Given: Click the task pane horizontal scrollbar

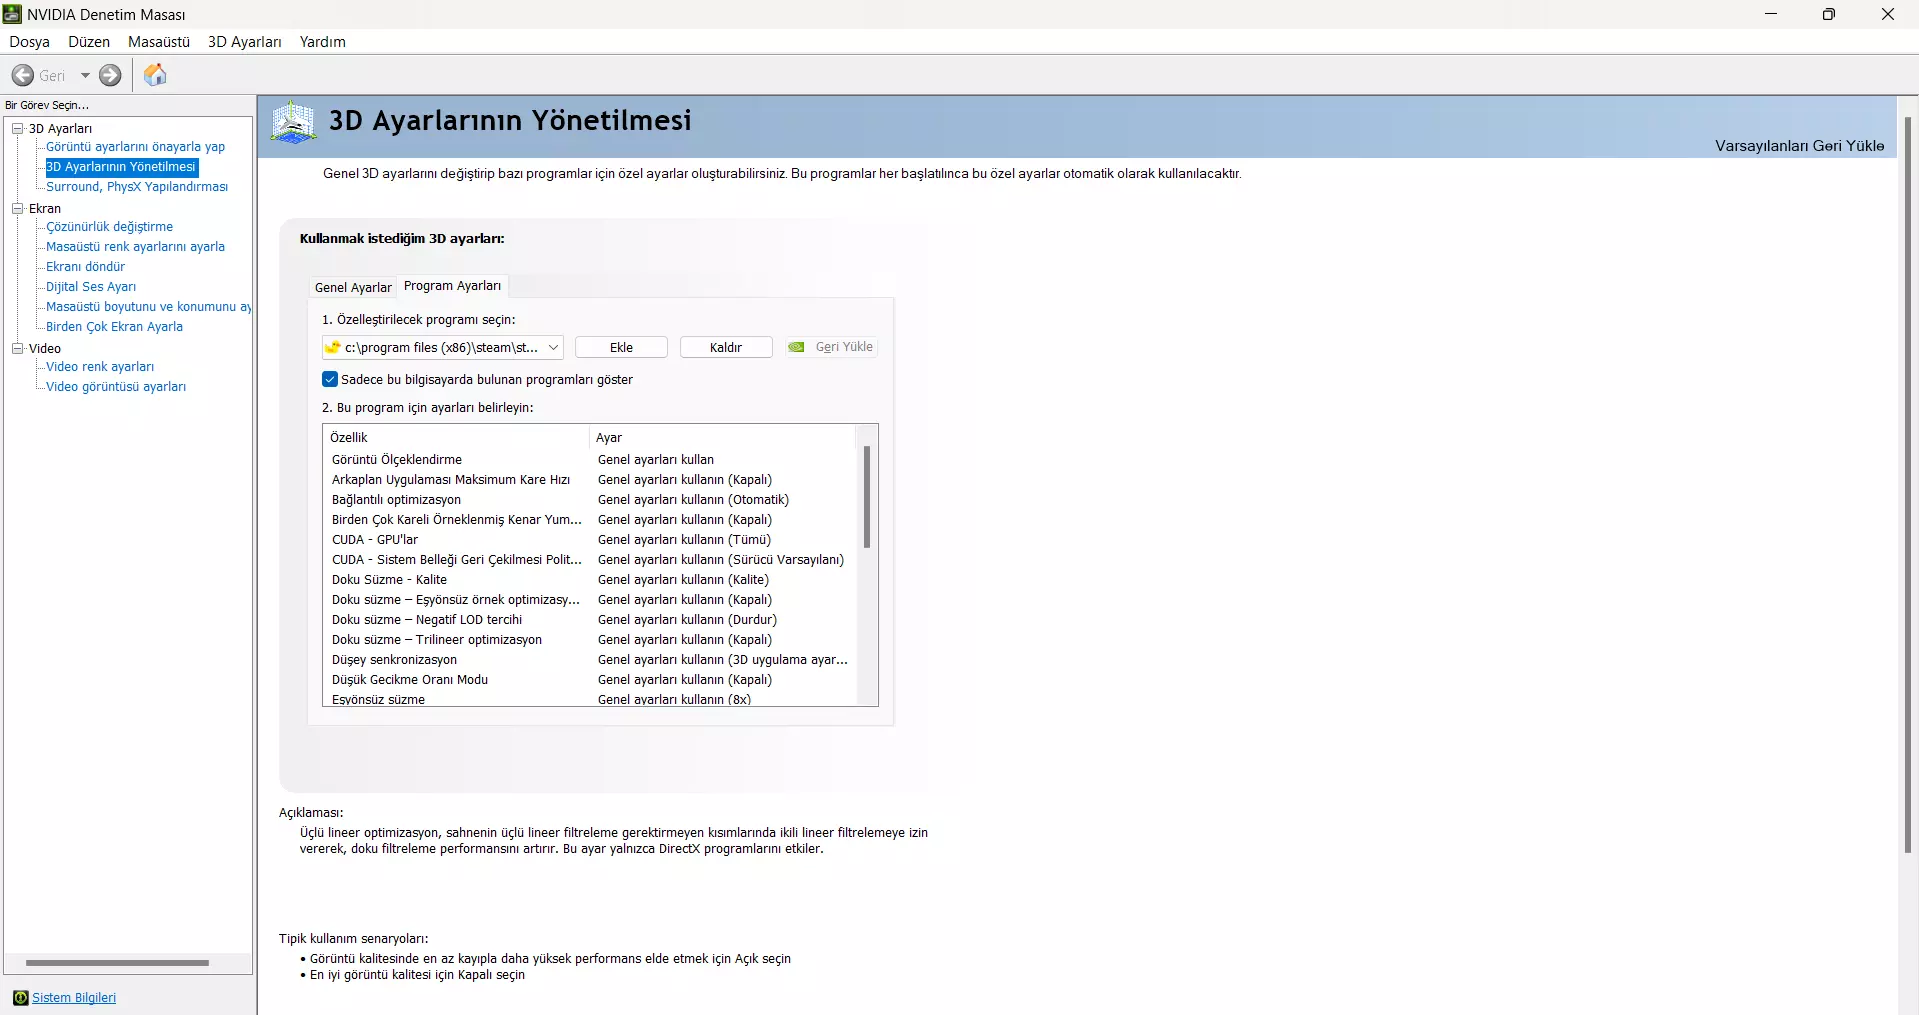Looking at the screenshot, I should click(x=117, y=963).
